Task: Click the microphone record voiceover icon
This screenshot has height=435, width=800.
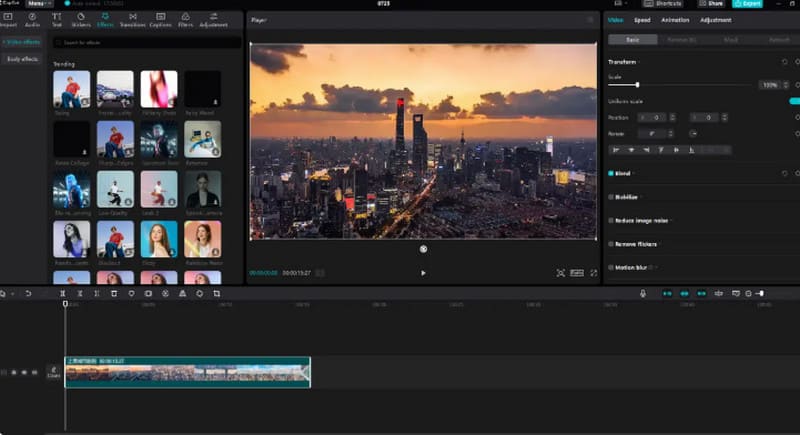Action: tap(643, 294)
